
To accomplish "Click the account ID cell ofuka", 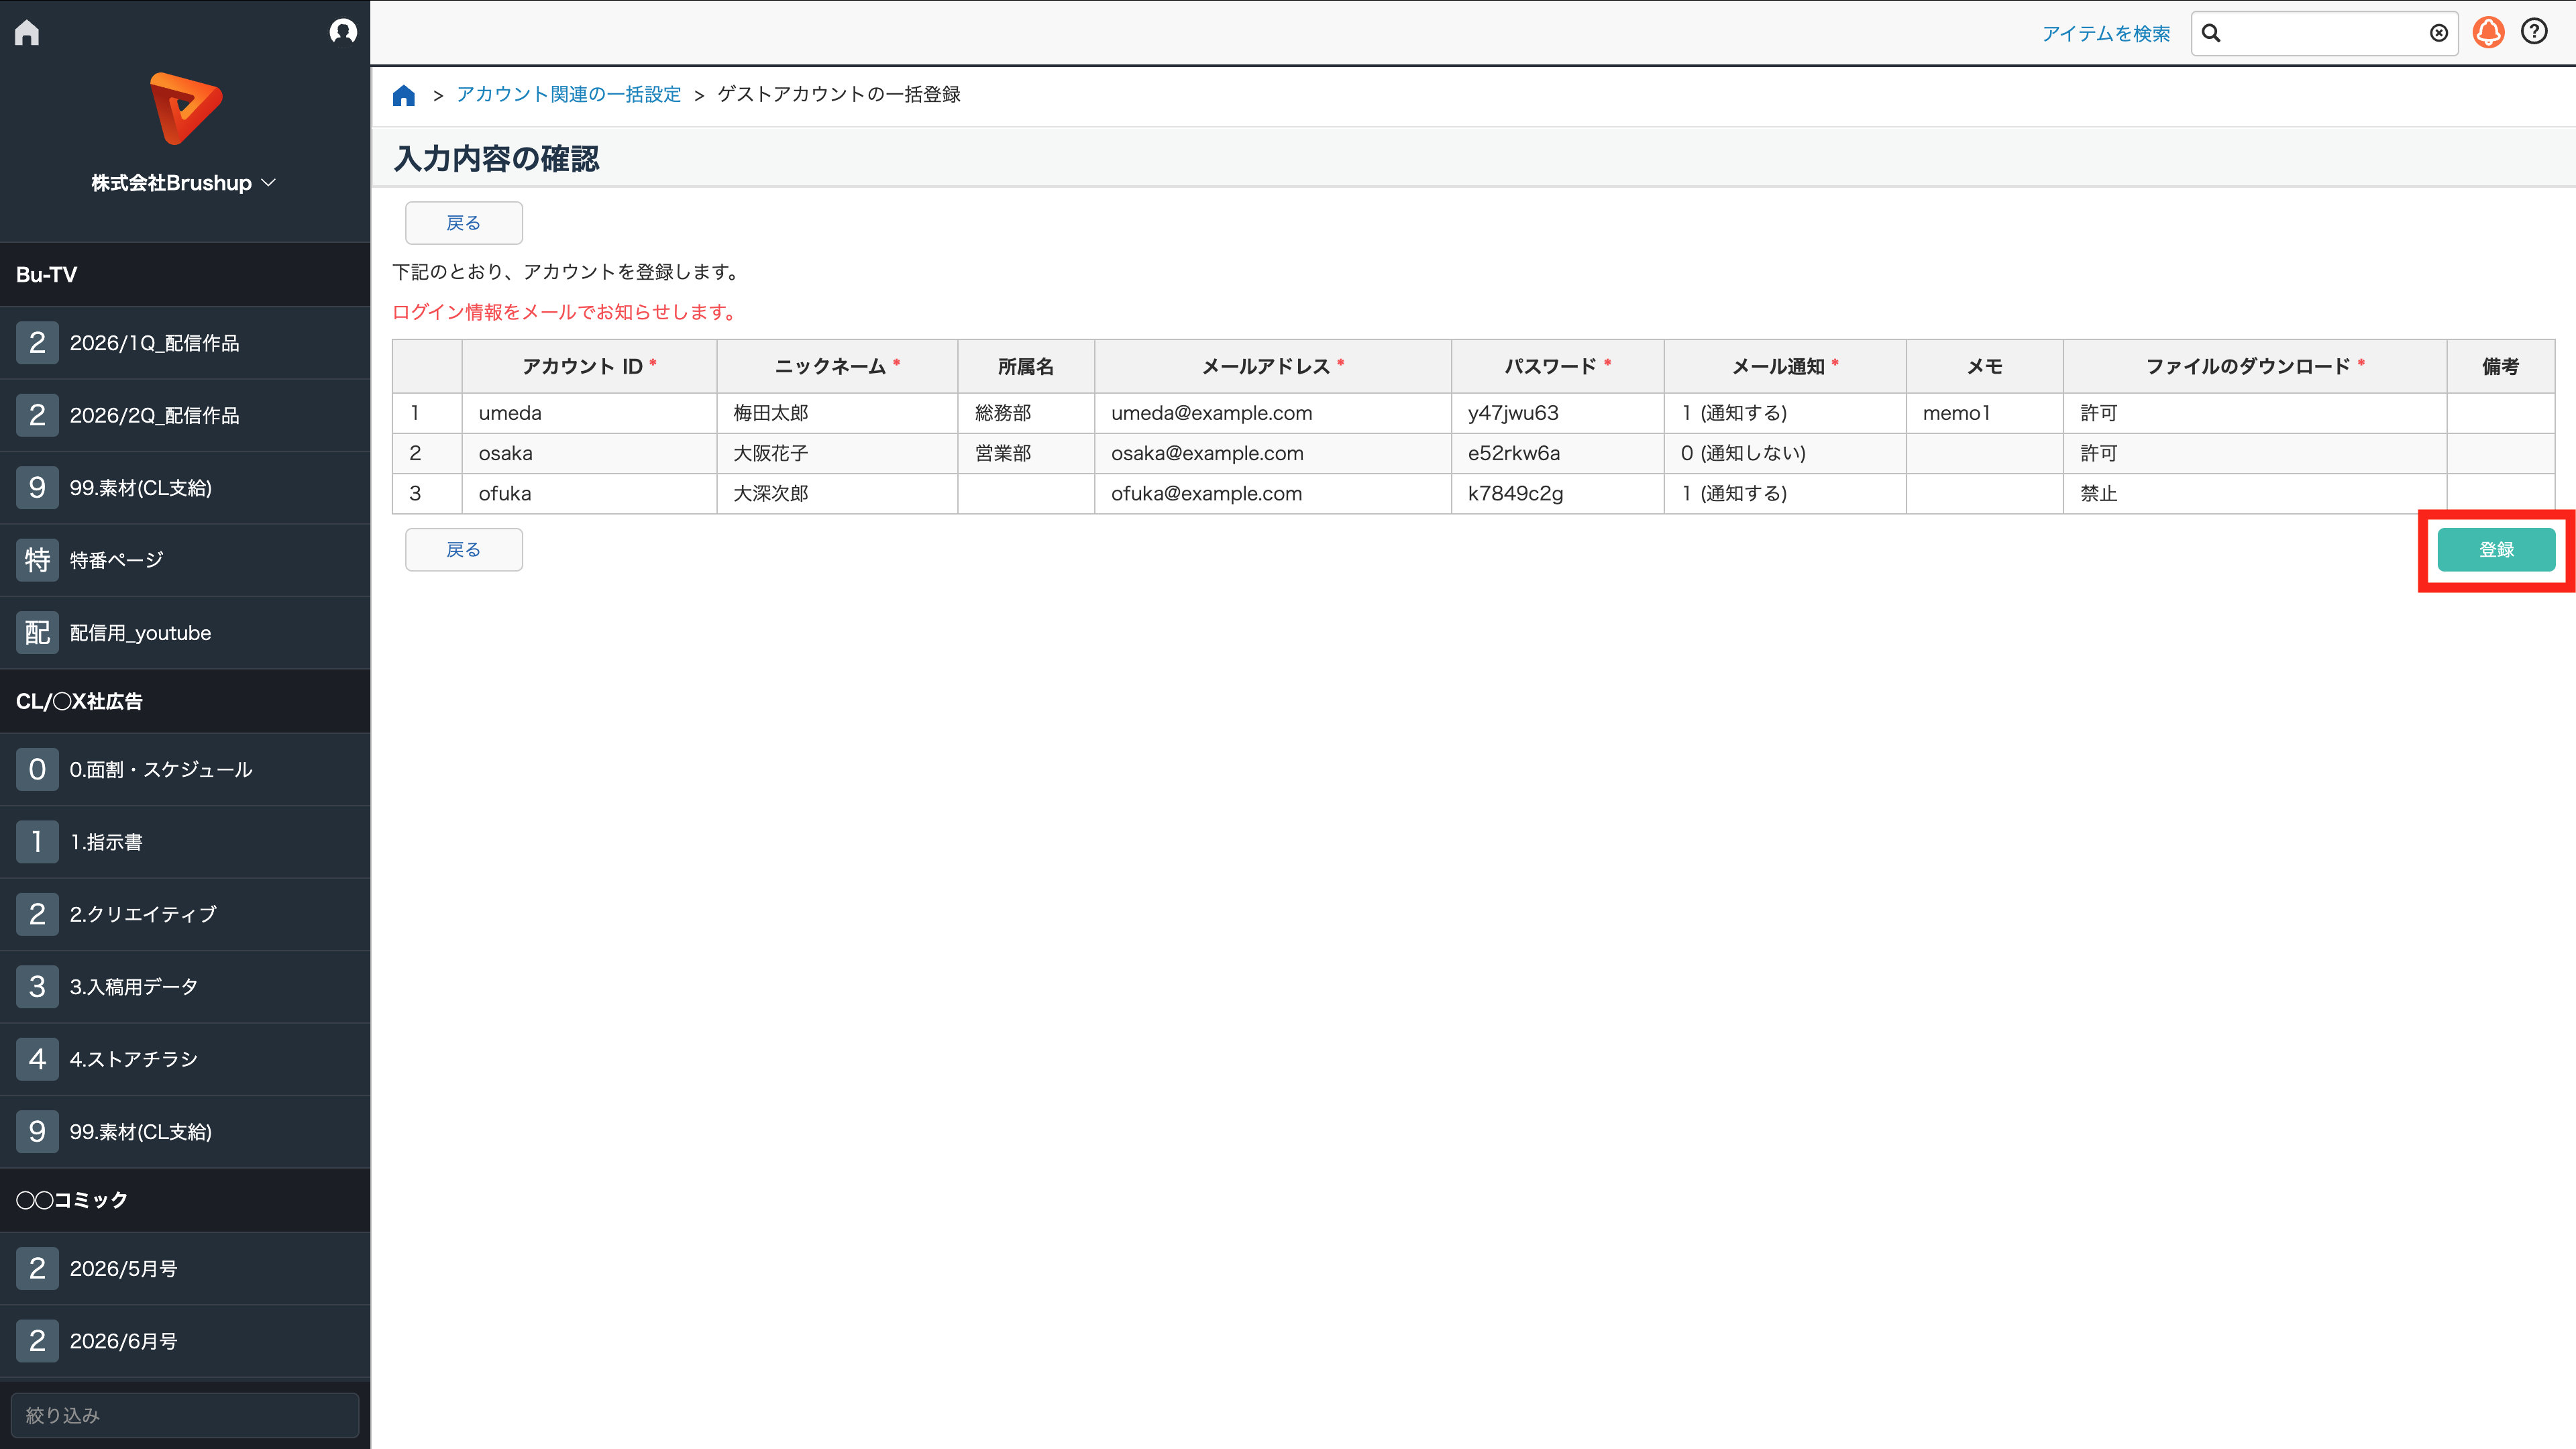I will point(589,493).
